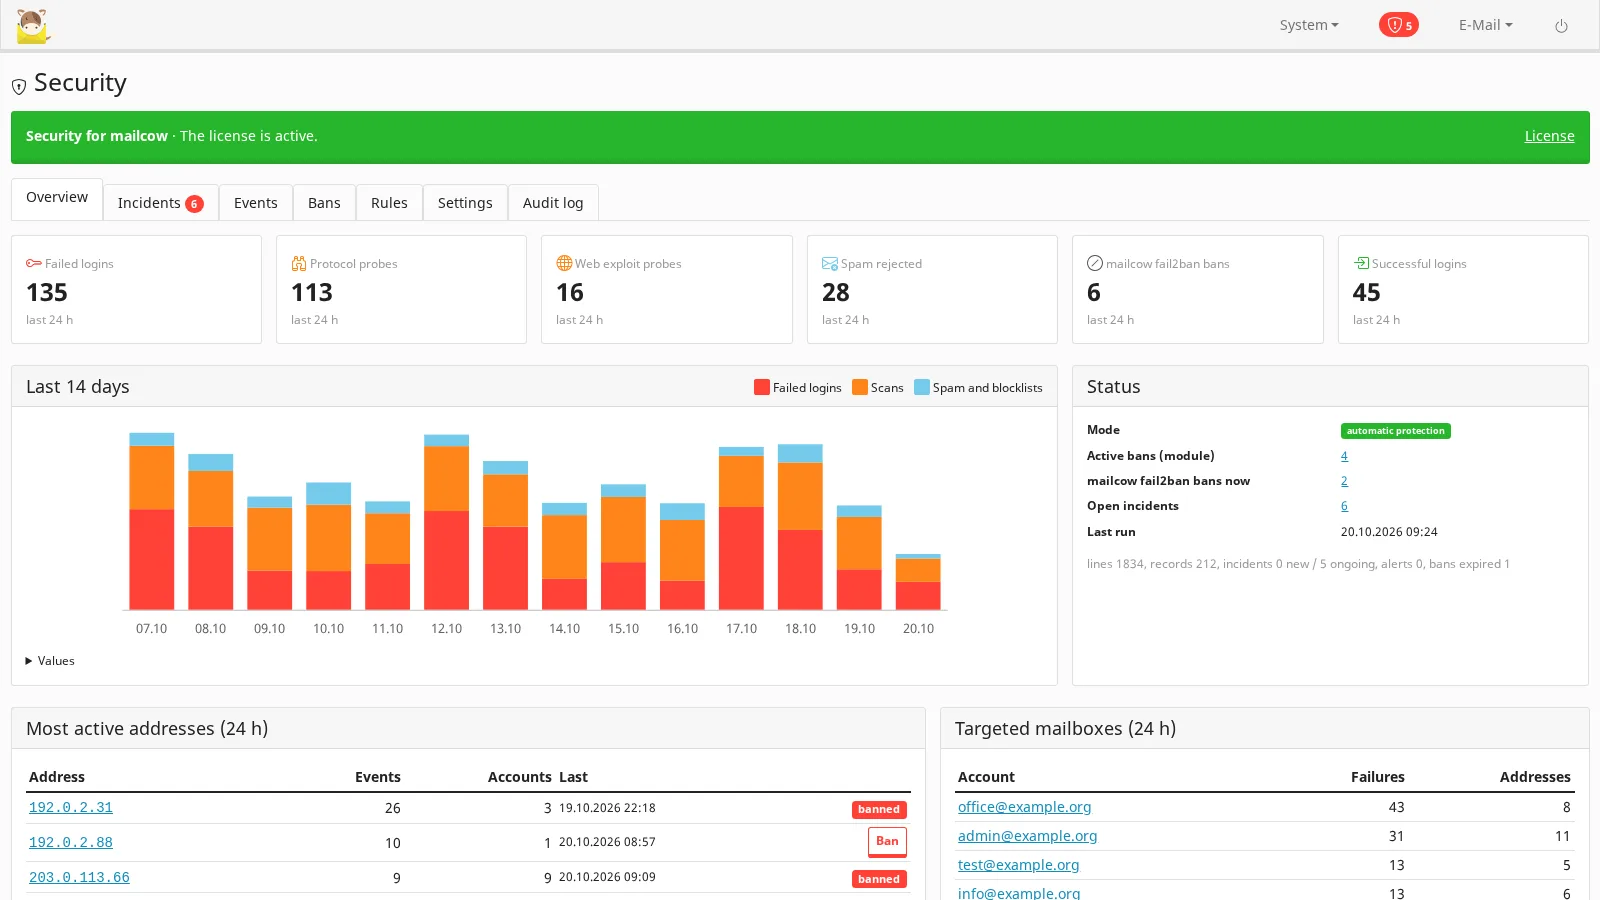1600x900 pixels.
Task: Open address 203.0.113.66
Action: click(x=79, y=878)
